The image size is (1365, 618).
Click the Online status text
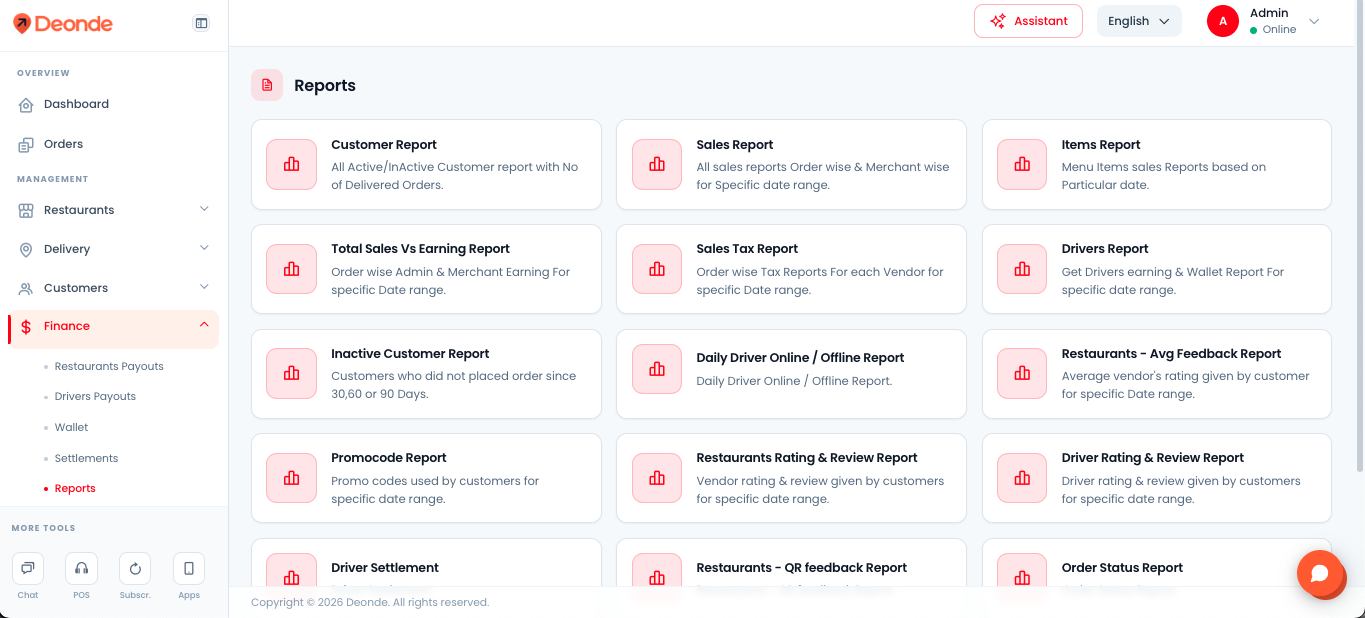click(1279, 30)
